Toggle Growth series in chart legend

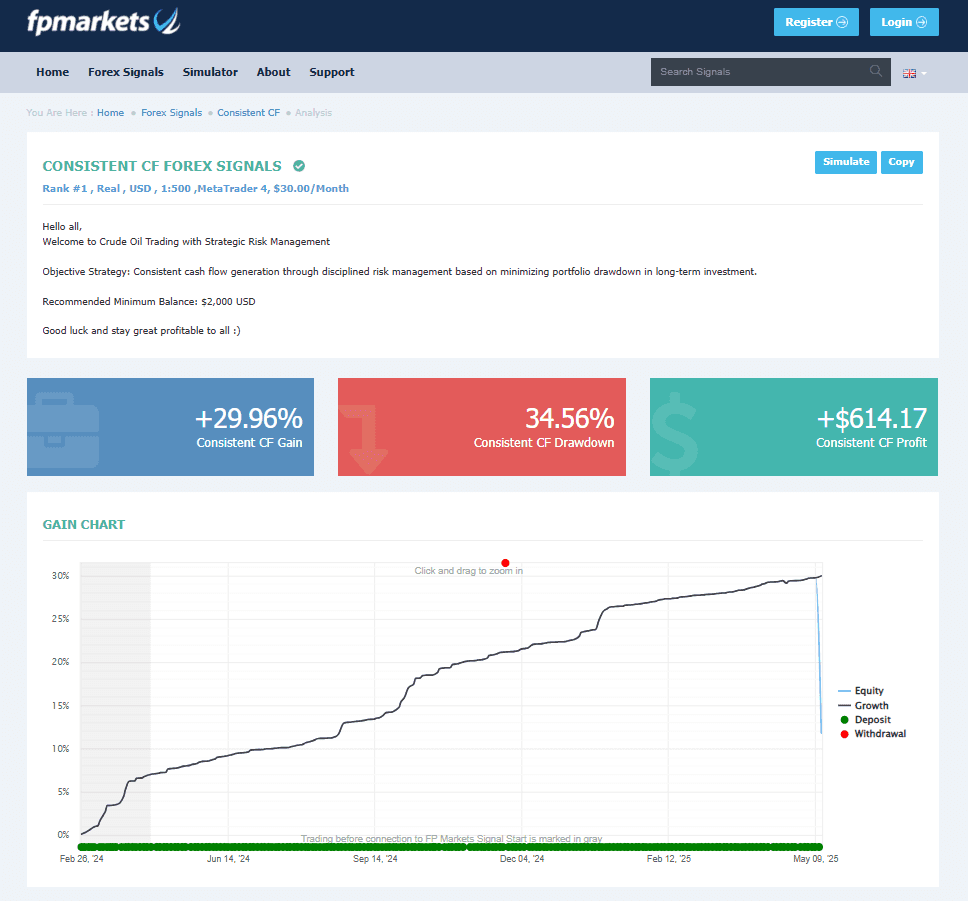pyautogui.click(x=863, y=705)
